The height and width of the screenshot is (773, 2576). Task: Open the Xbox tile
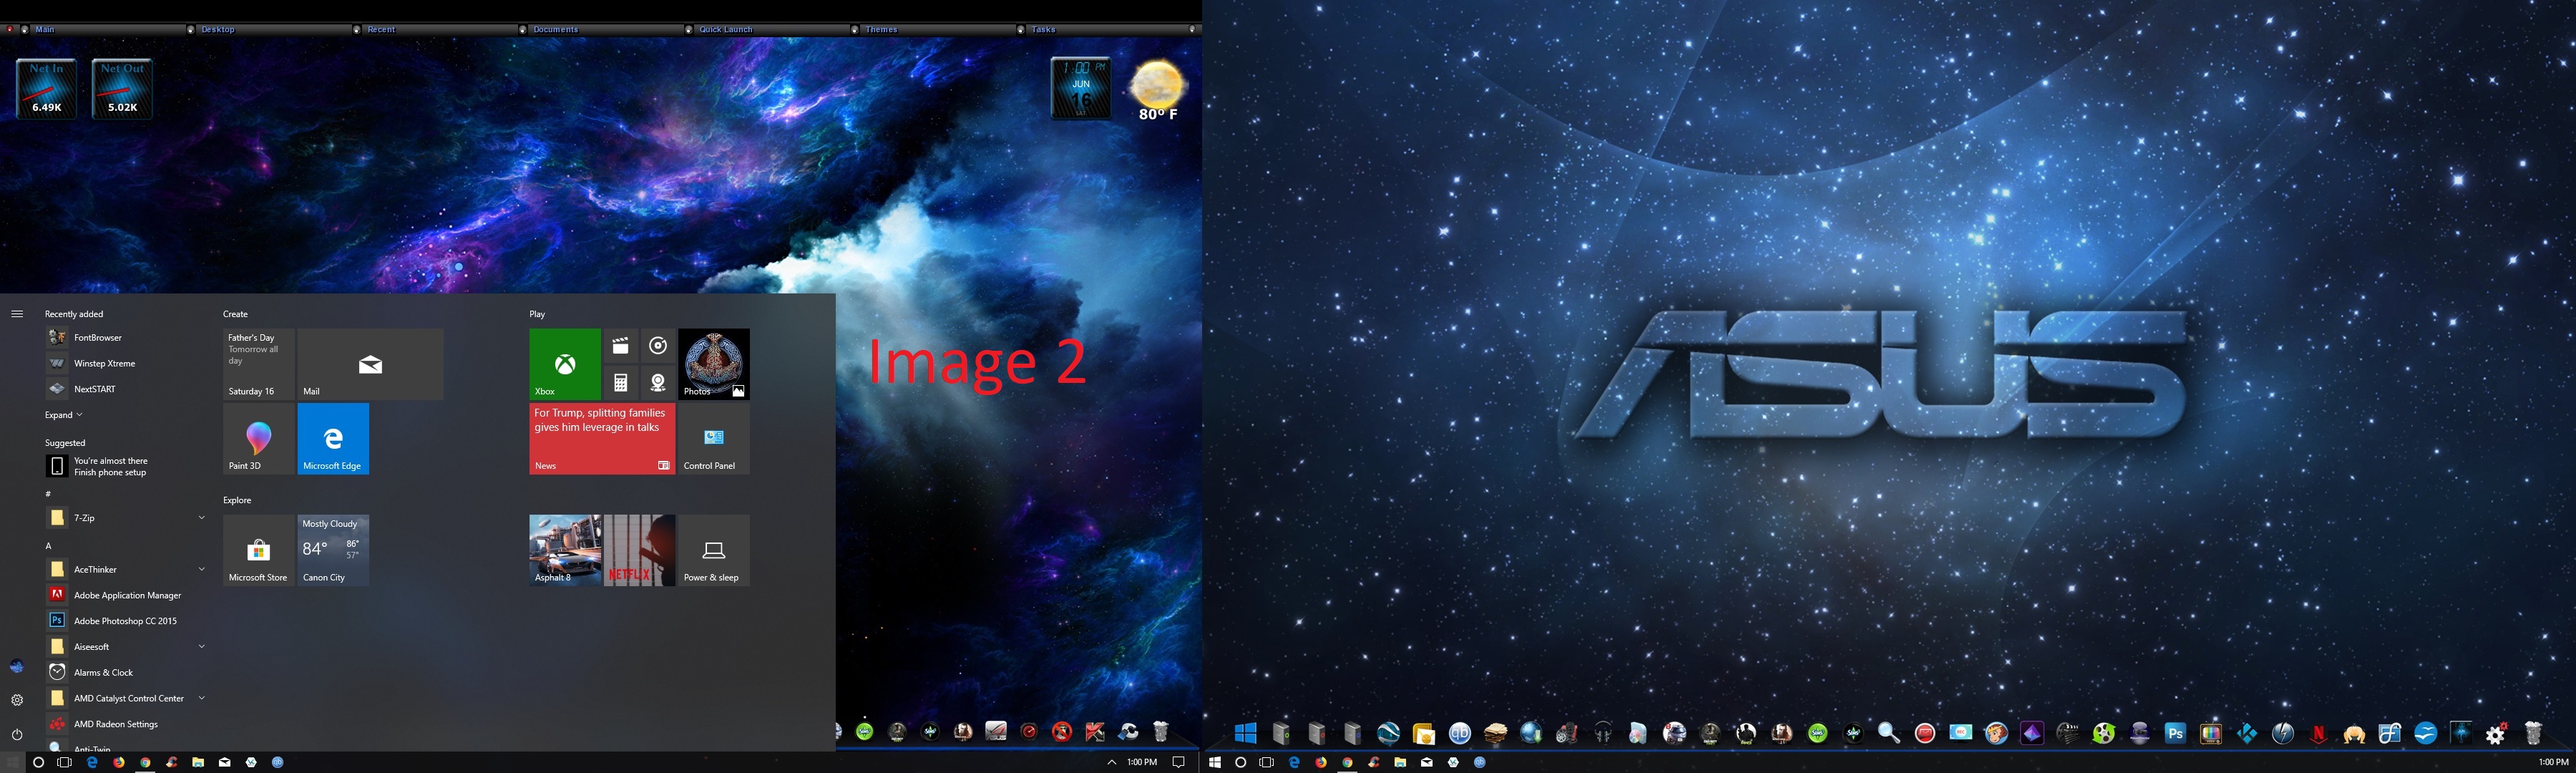pyautogui.click(x=565, y=364)
